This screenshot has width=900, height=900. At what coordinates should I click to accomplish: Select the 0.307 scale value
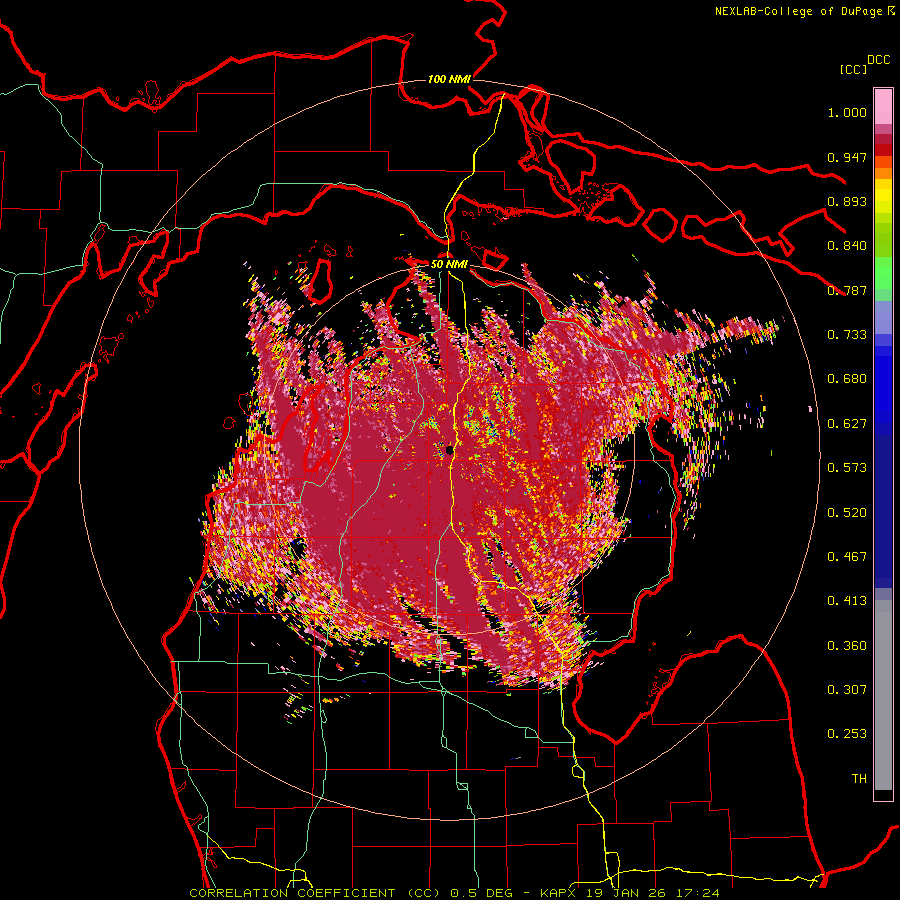[x=847, y=690]
